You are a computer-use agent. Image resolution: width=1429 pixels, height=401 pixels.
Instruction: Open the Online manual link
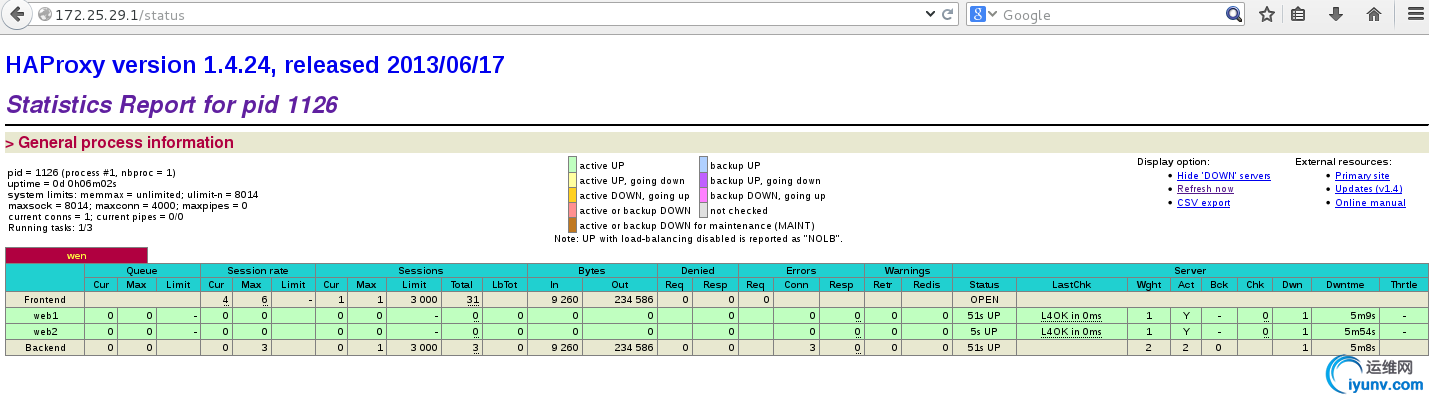(x=1370, y=203)
